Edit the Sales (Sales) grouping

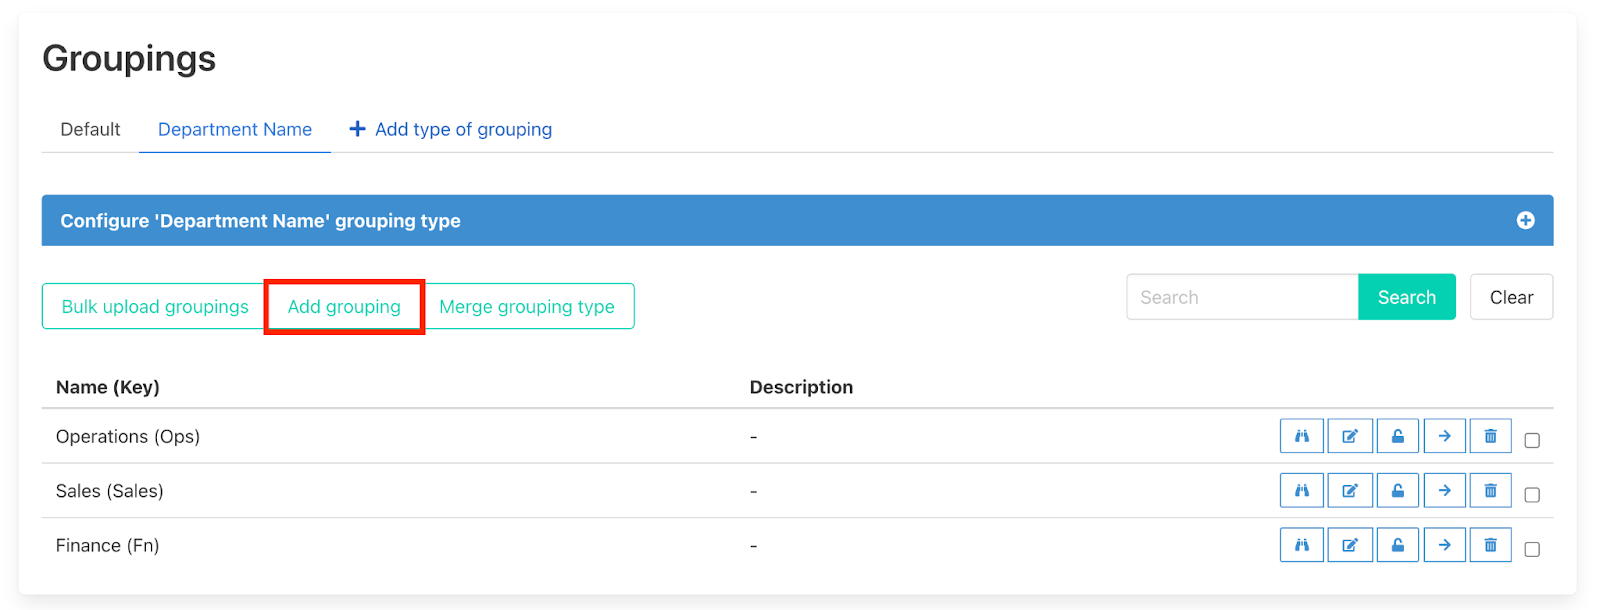point(1349,491)
